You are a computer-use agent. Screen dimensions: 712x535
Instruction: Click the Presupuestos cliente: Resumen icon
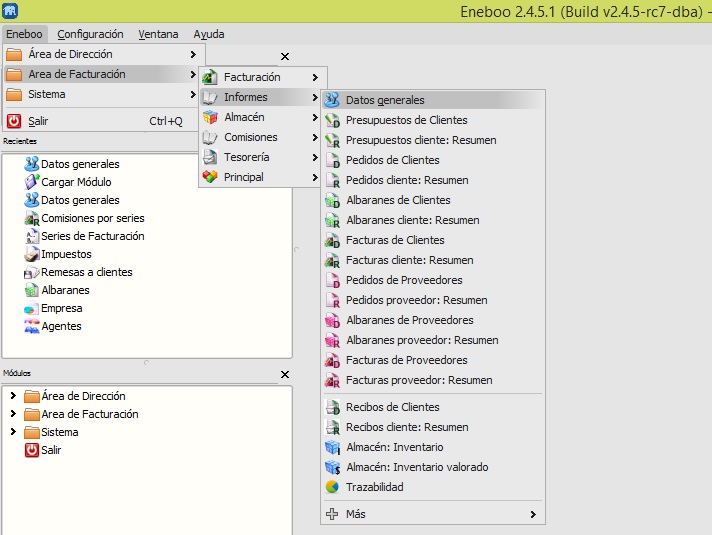coord(332,140)
